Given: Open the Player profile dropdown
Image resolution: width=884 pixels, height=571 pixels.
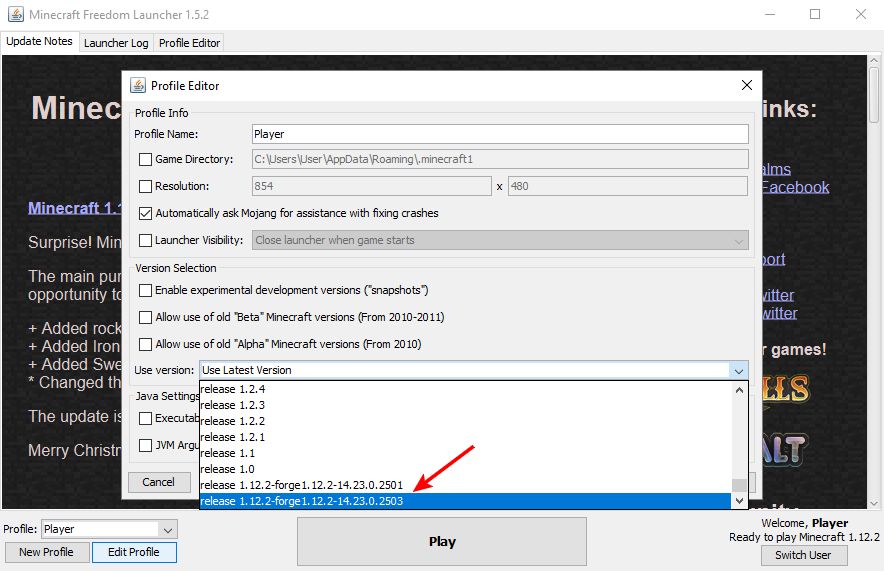Looking at the screenshot, I should click(x=168, y=529).
